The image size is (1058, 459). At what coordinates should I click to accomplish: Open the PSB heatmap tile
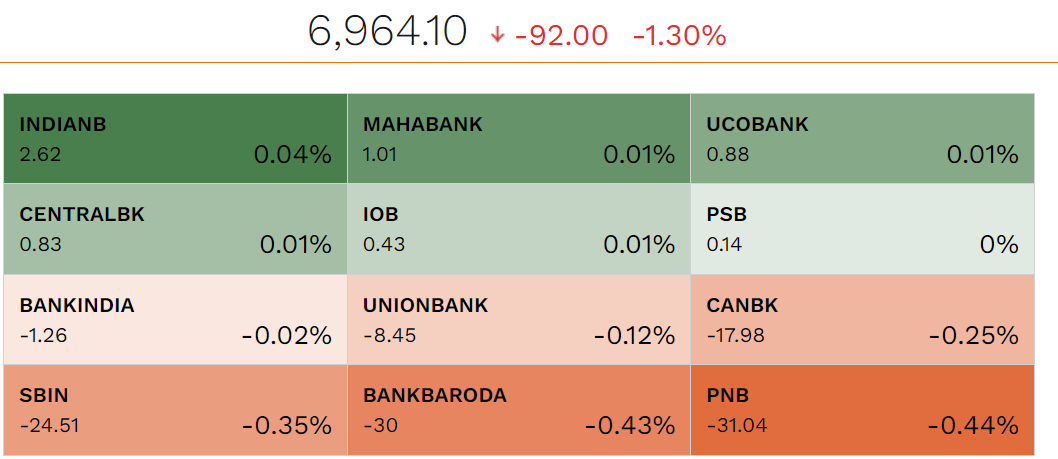(861, 229)
